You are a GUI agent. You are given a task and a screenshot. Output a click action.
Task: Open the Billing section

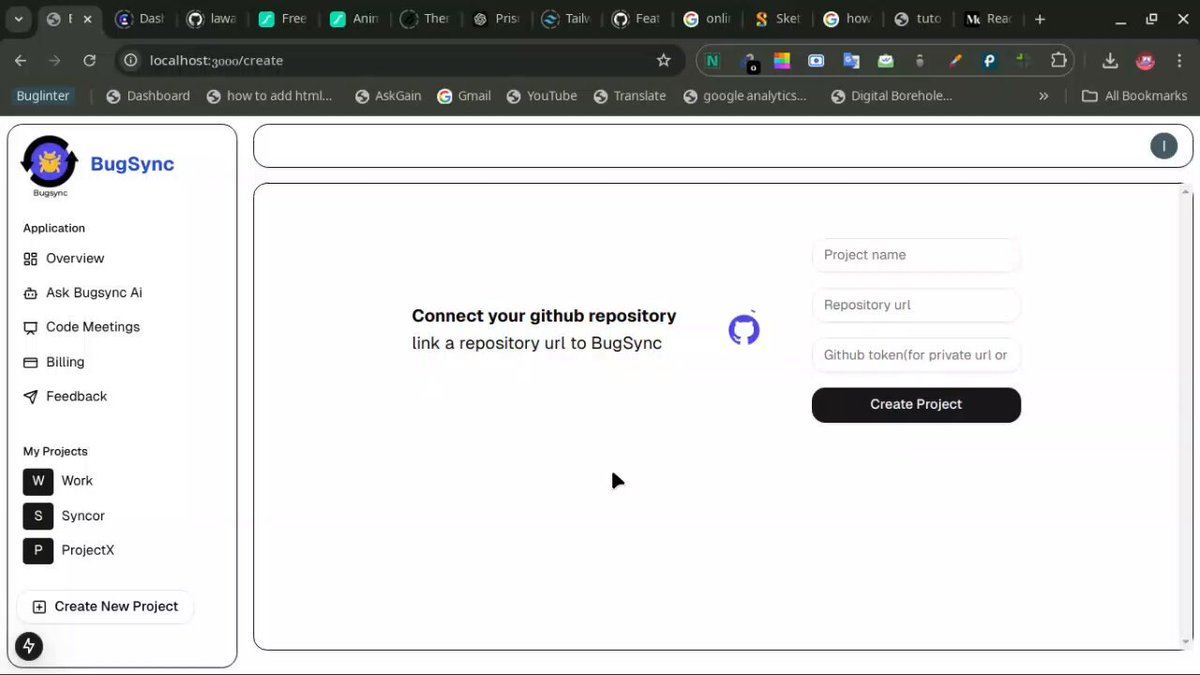click(54, 362)
